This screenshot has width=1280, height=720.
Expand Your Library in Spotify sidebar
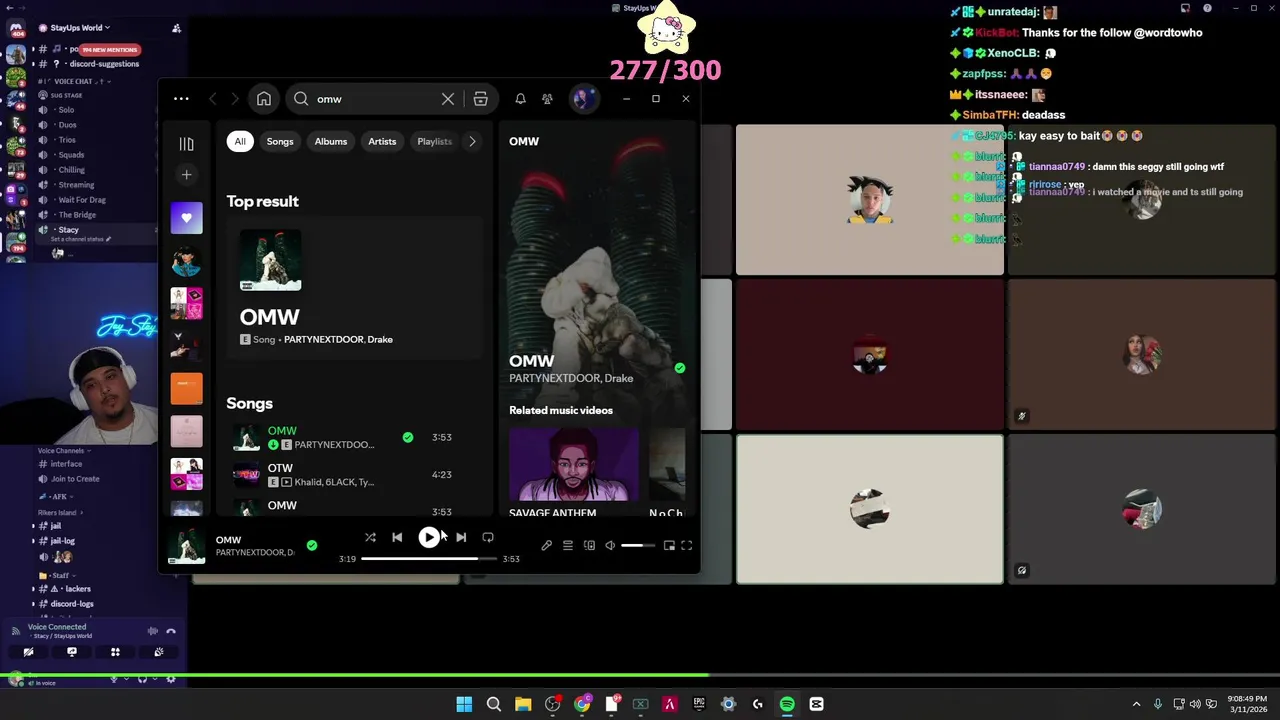(x=186, y=144)
